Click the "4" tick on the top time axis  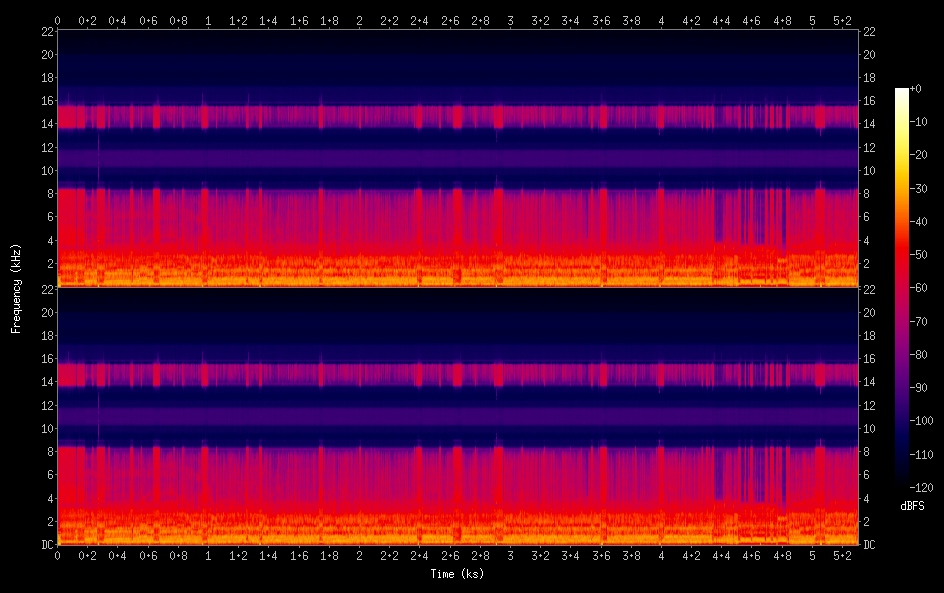(x=662, y=20)
